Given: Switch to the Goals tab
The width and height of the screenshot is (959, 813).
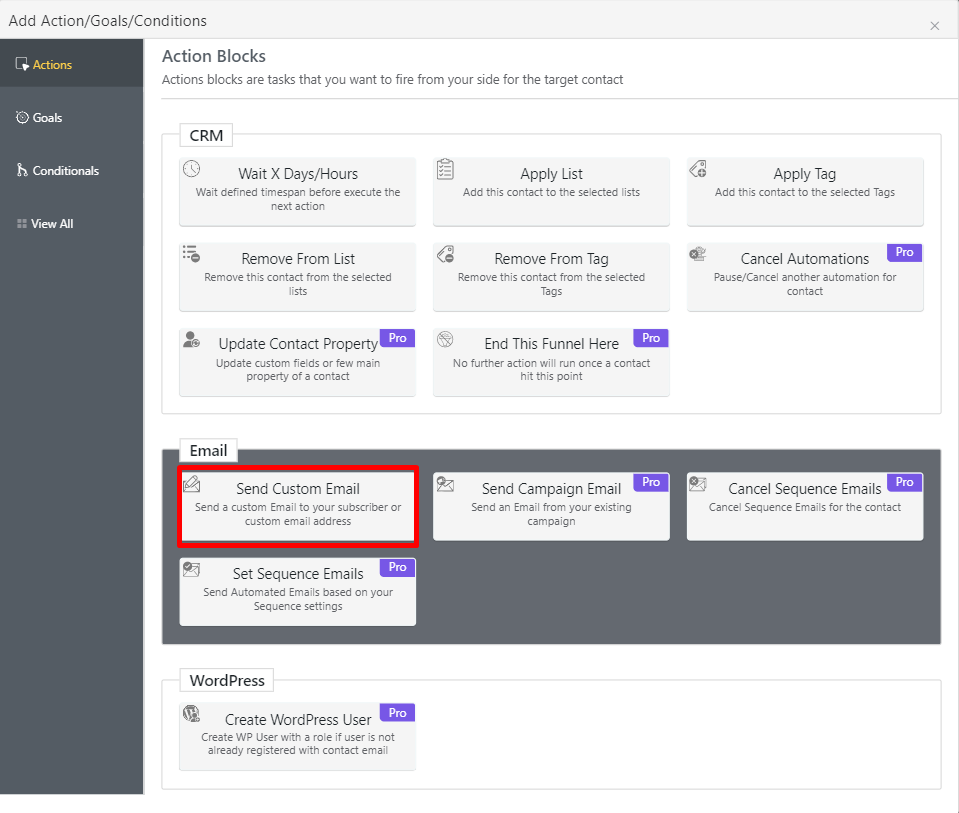Looking at the screenshot, I should [x=47, y=118].
